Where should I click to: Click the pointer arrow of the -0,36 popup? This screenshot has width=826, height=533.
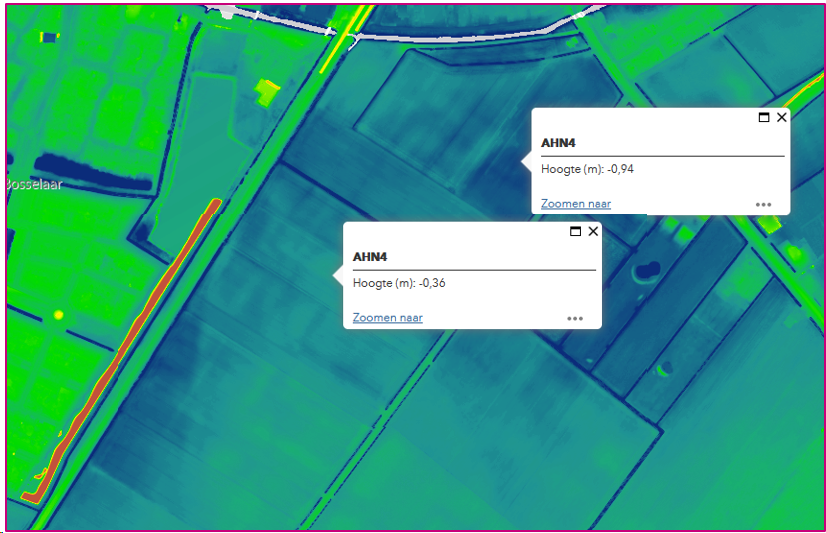[x=338, y=275]
